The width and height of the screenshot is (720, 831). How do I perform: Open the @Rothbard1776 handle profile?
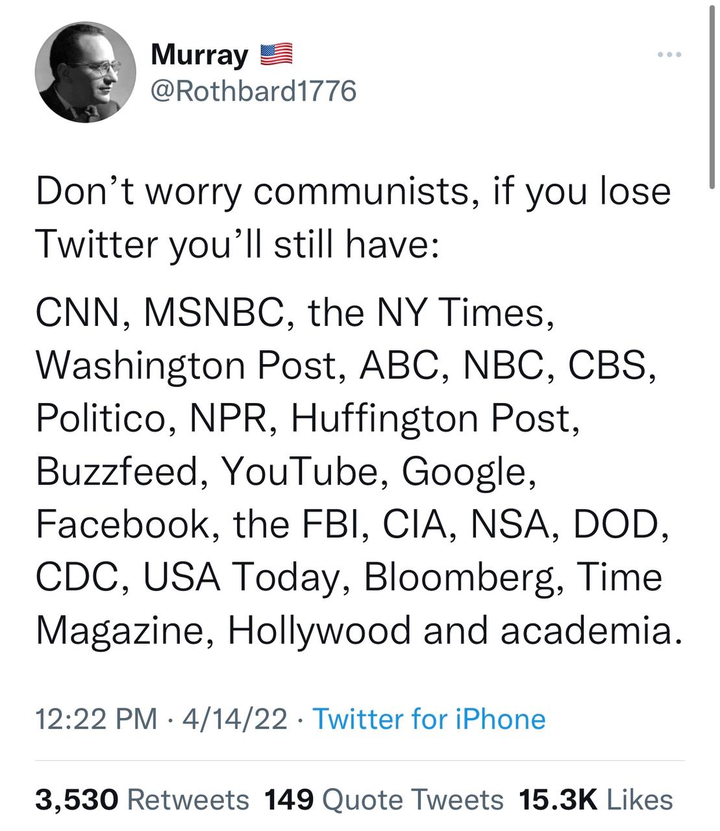click(x=252, y=92)
